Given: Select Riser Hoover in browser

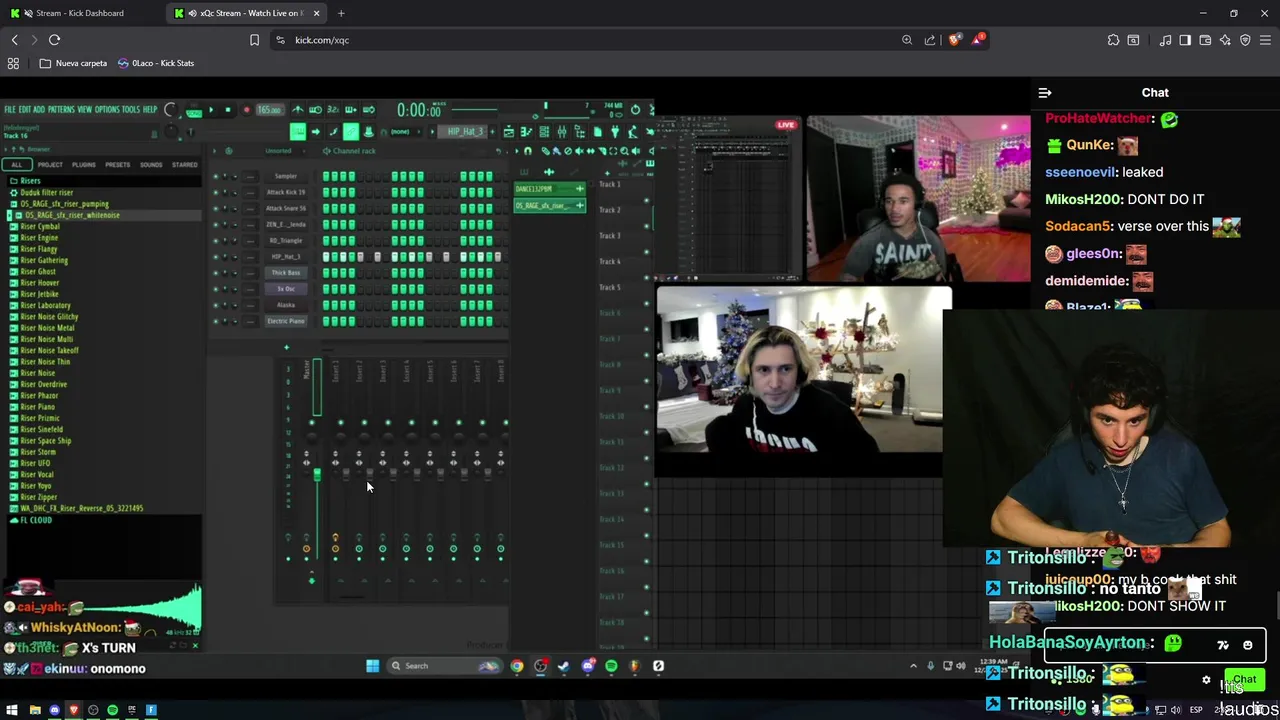Looking at the screenshot, I should click(x=40, y=283).
